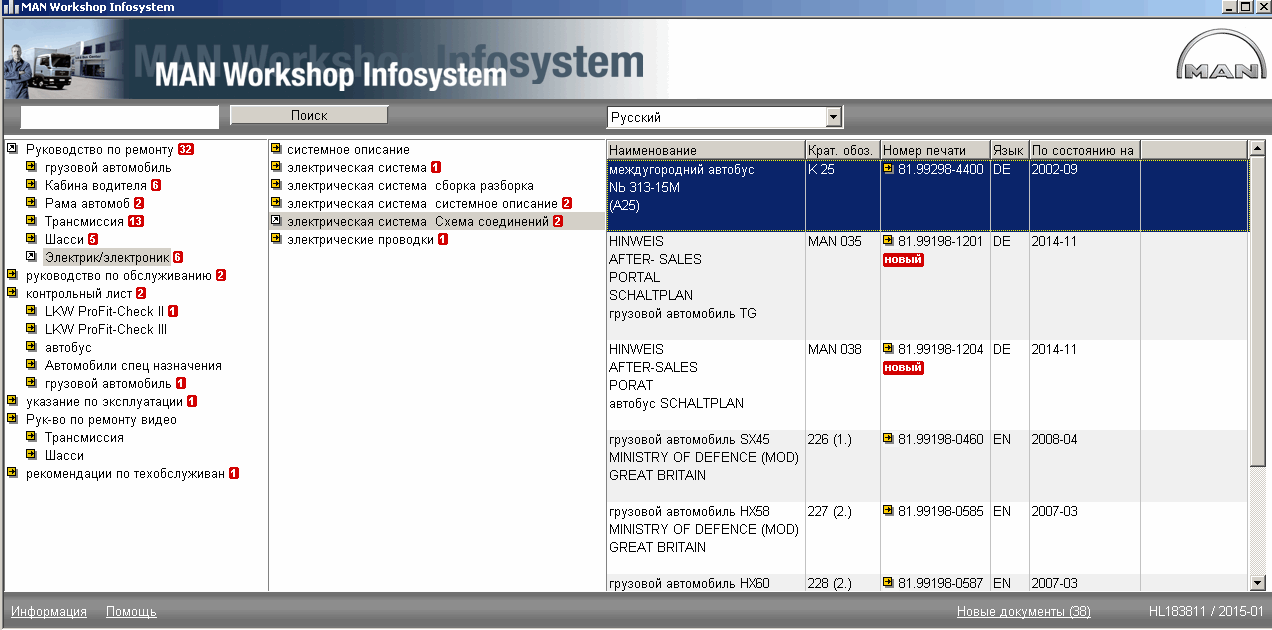Collapse the Рук-во по ремонту видео node

click(12, 419)
